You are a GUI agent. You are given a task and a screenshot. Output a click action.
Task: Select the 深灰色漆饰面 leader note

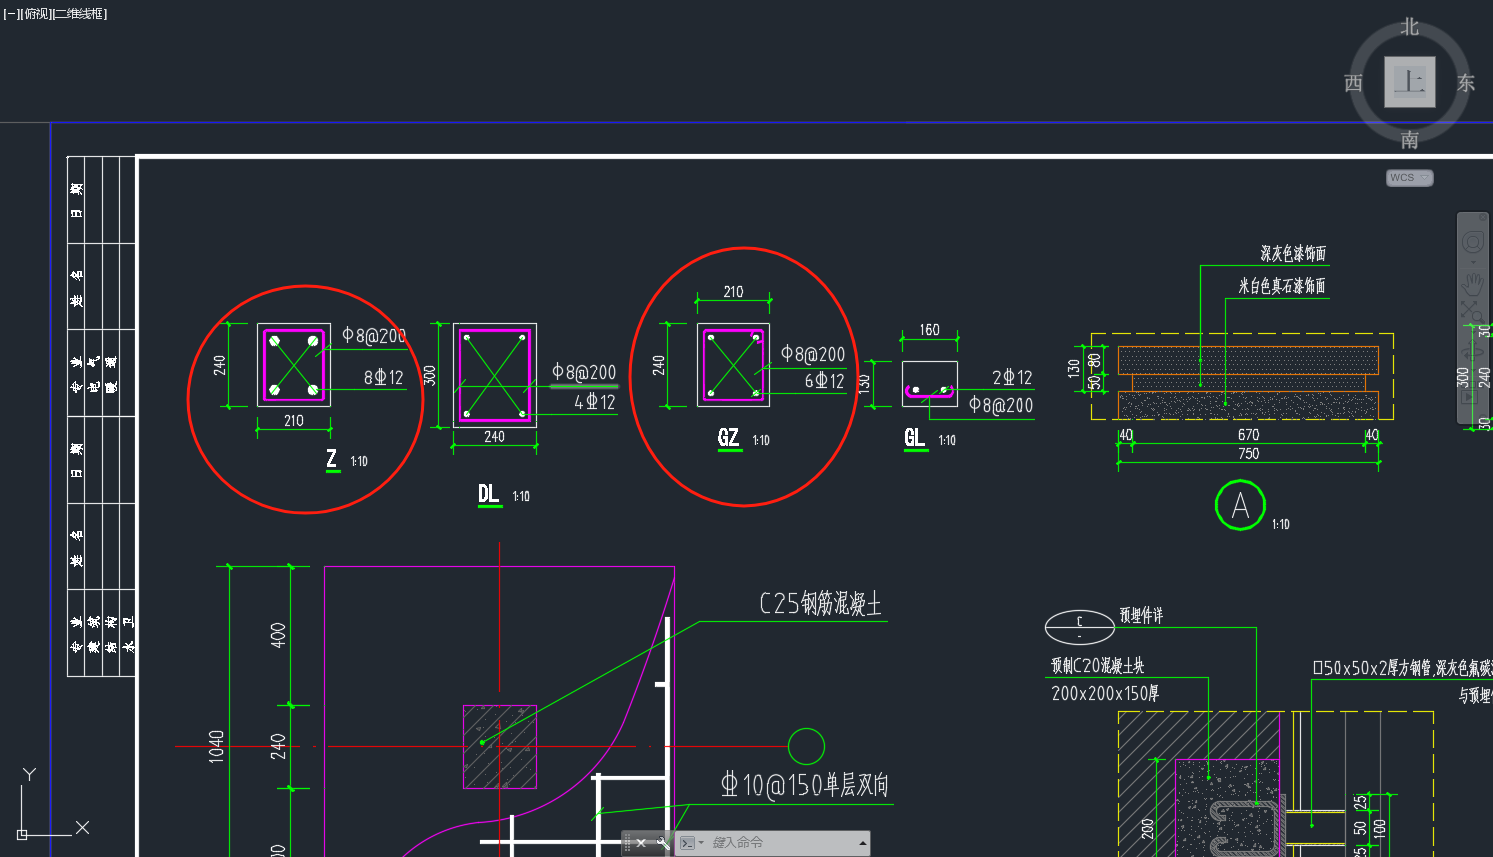point(1293,254)
